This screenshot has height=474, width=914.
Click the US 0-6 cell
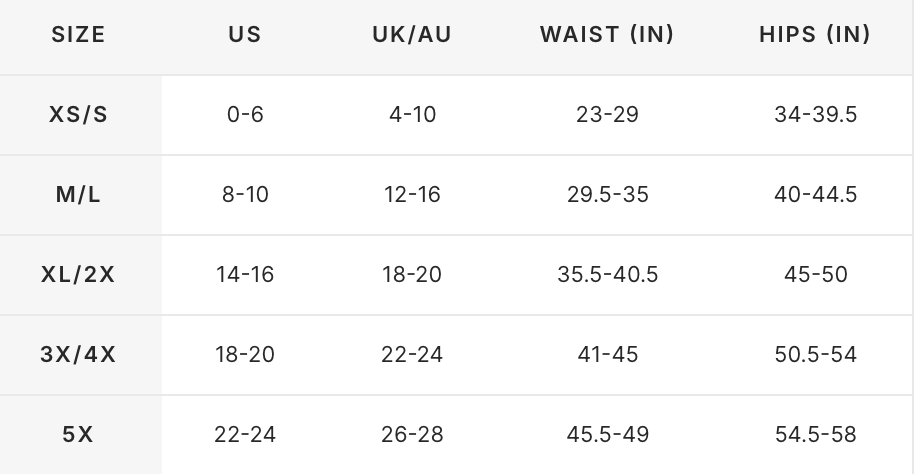click(x=245, y=114)
